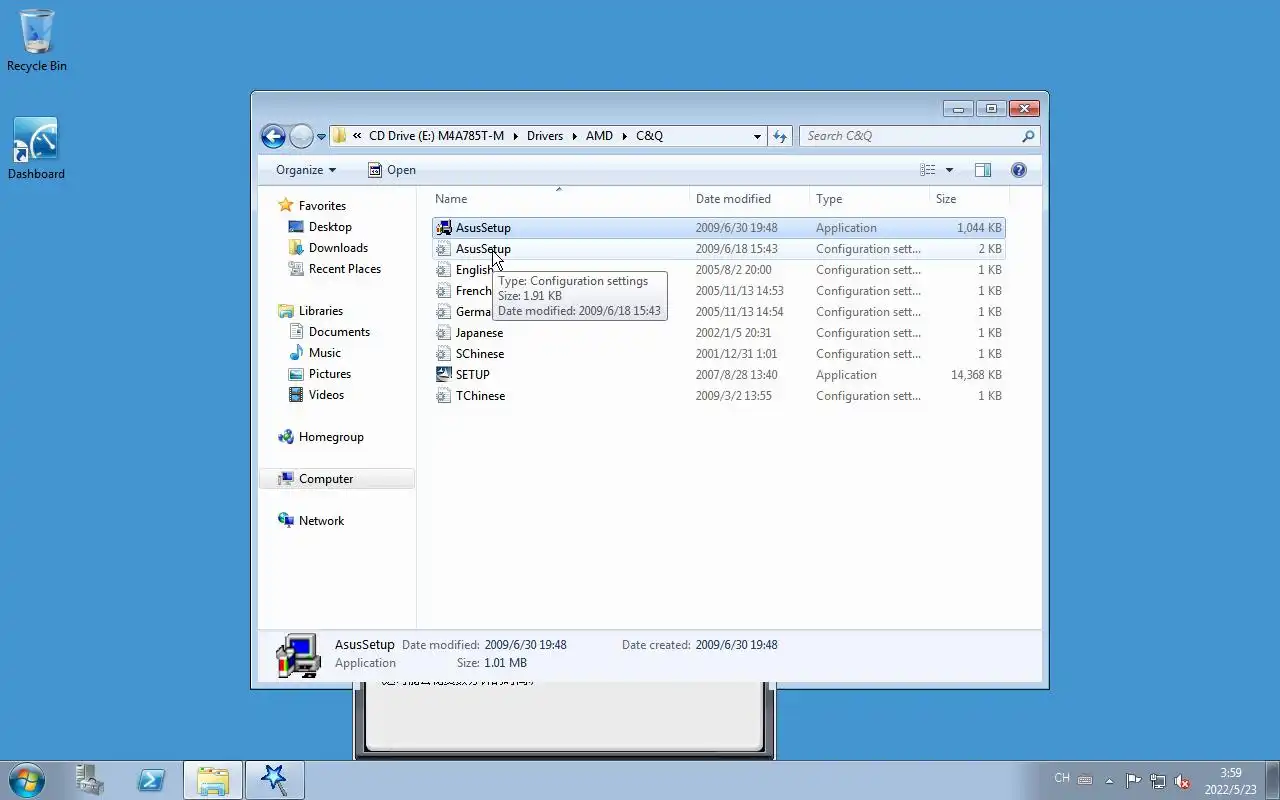Expand dropdown arrow after AMD breadcrumb
The height and width of the screenshot is (800, 1280).
[x=624, y=136]
